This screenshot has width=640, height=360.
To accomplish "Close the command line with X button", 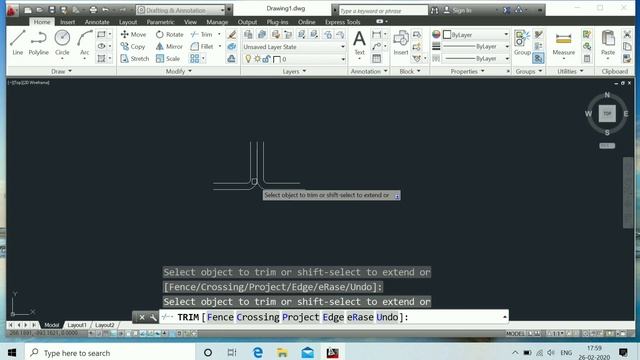I will tap(142, 317).
